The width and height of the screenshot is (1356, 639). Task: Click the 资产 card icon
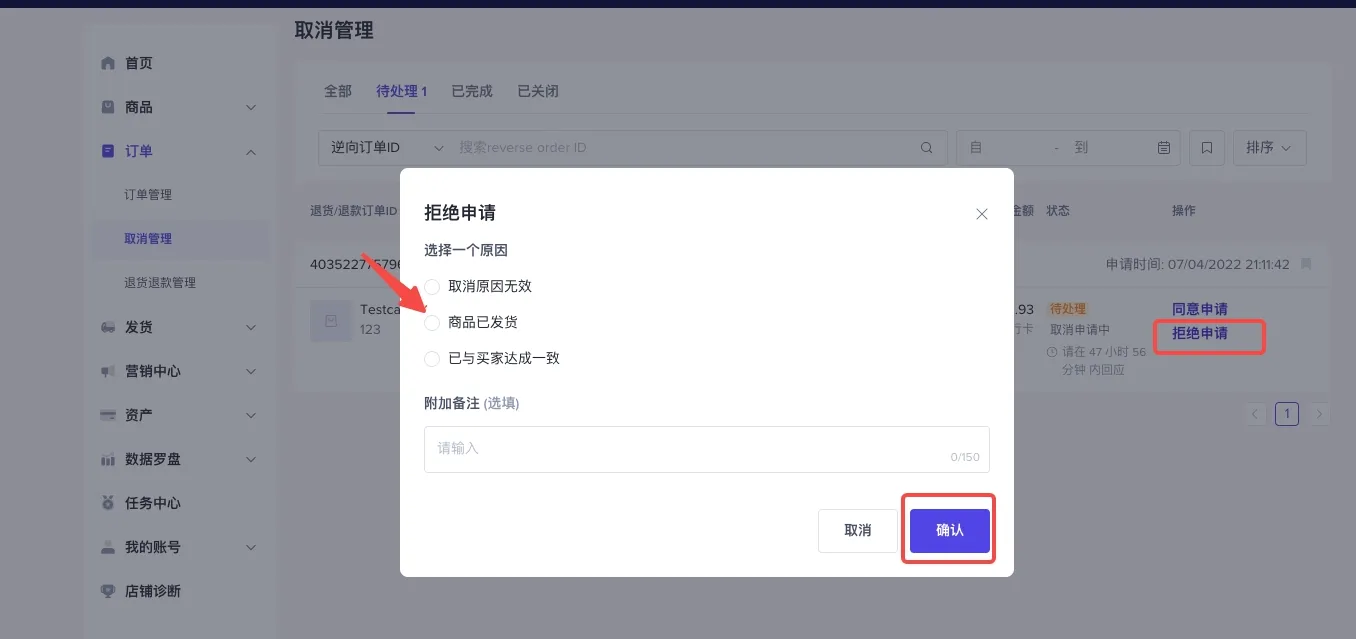[108, 415]
